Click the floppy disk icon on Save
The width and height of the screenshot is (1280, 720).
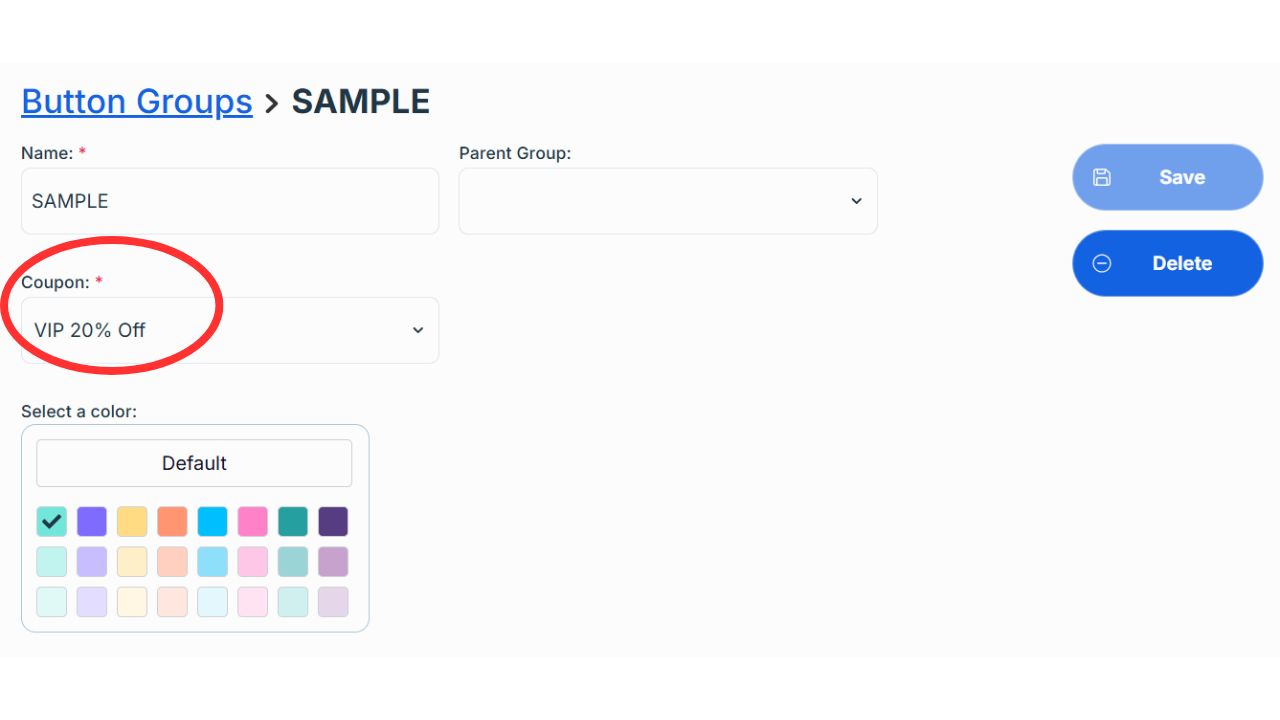tap(1101, 177)
